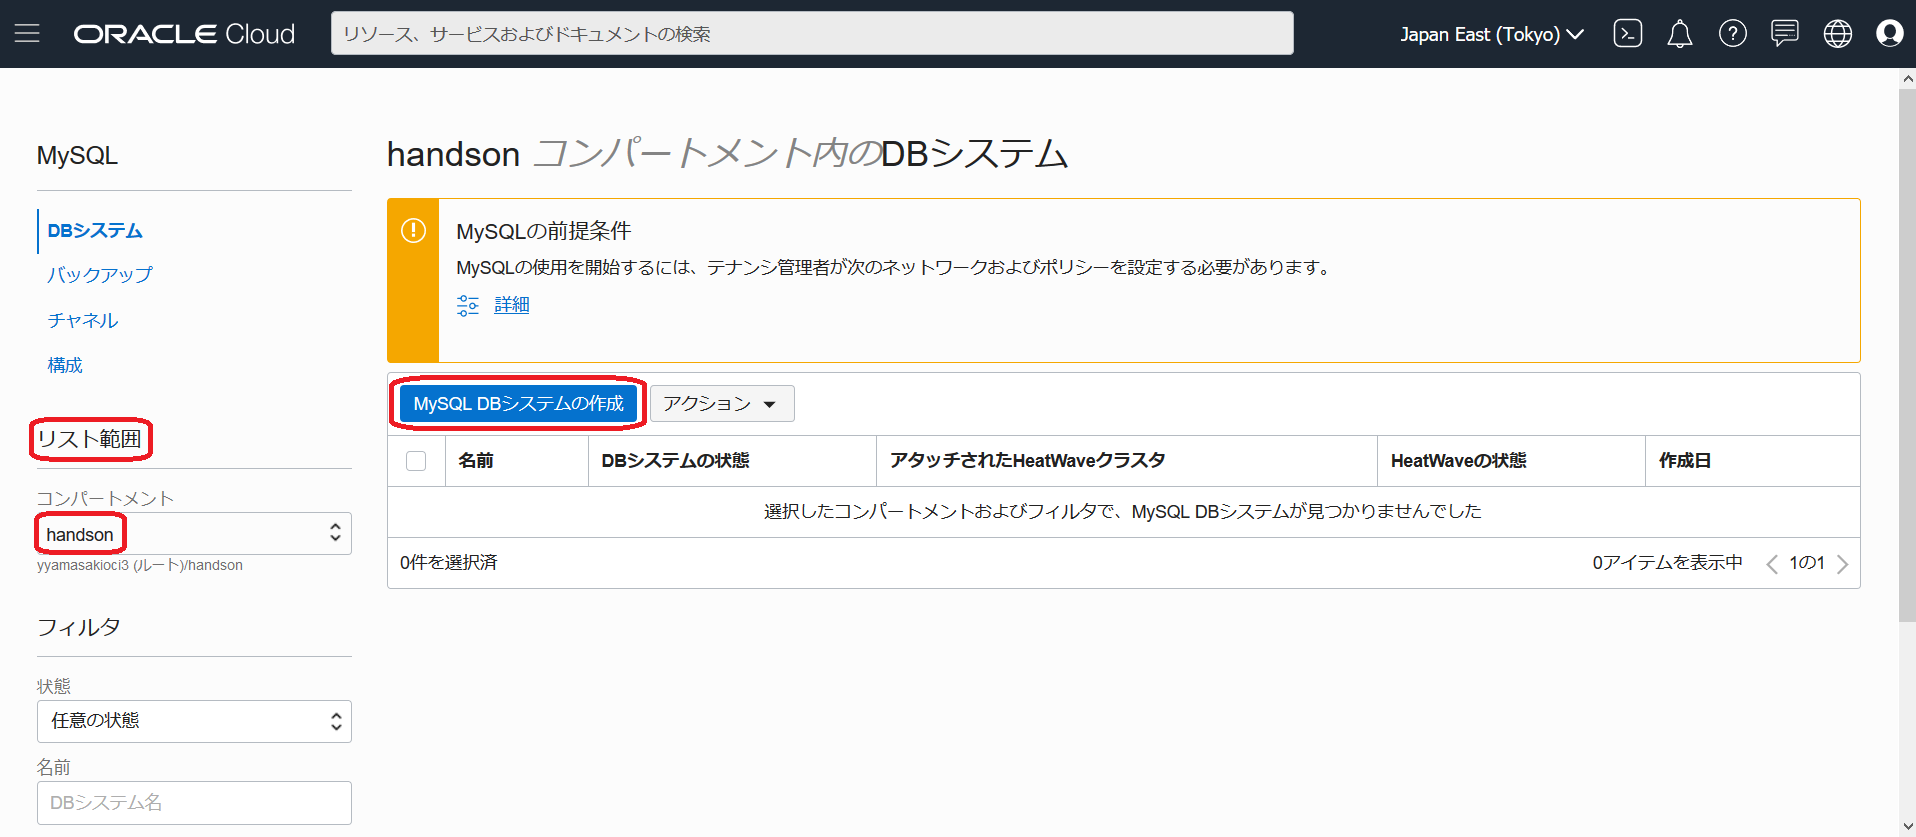Click the scrollbar up arrow
This screenshot has height=837, width=1916.
1907,78
